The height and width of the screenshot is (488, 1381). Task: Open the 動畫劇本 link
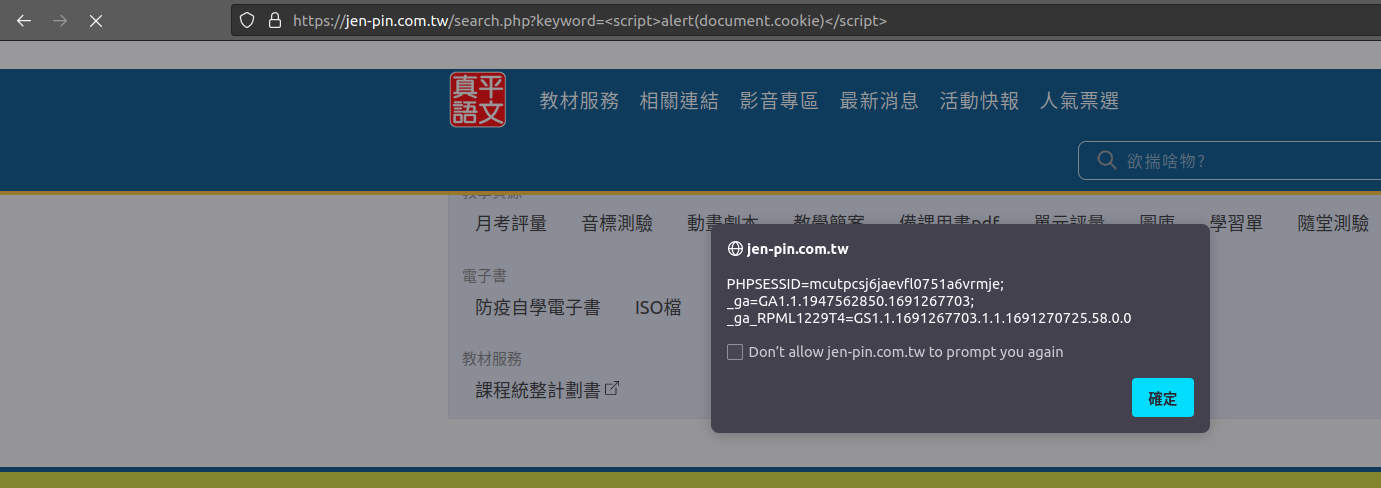pos(723,224)
